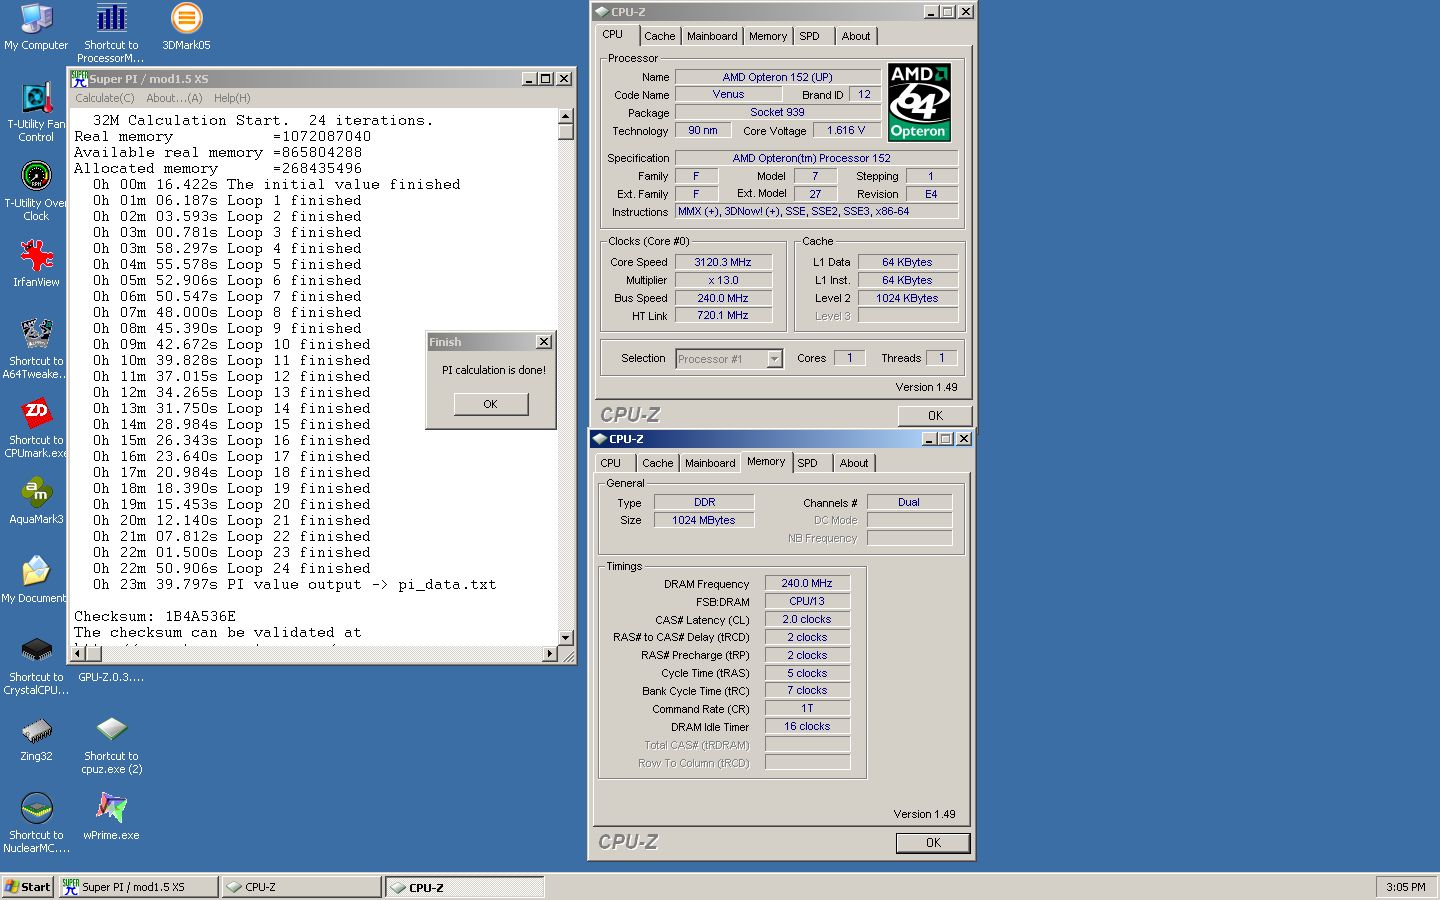The width and height of the screenshot is (1440, 900).
Task: Switch to Memory tab in upper CPU-Z
Action: [768, 36]
